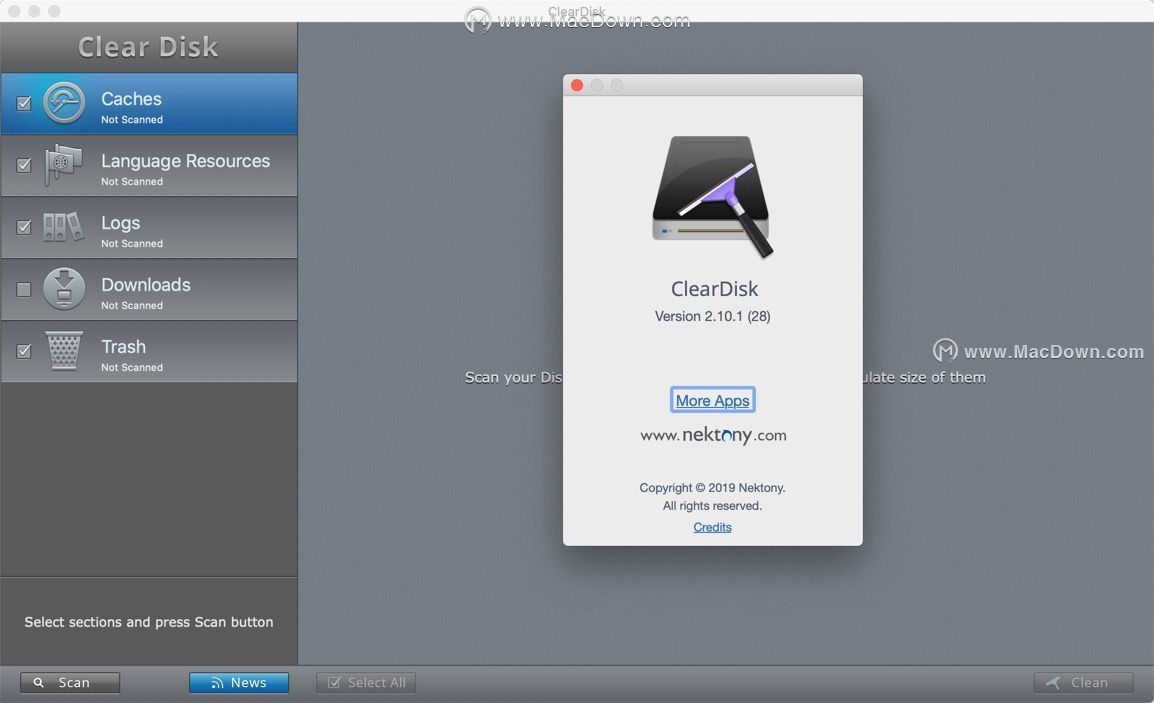The width and height of the screenshot is (1154, 703).
Task: Select the Downloads section label
Action: coord(146,285)
